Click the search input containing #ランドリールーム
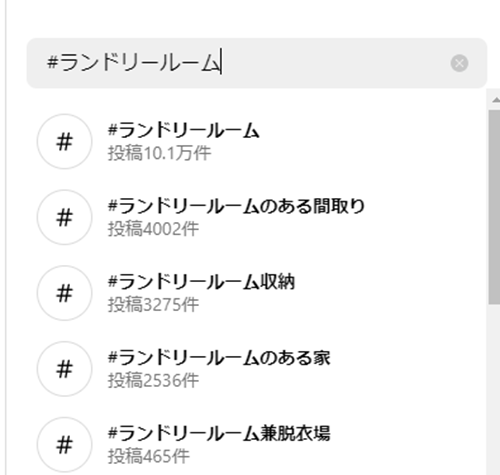Image resolution: width=500 pixels, height=475 pixels. [257, 63]
